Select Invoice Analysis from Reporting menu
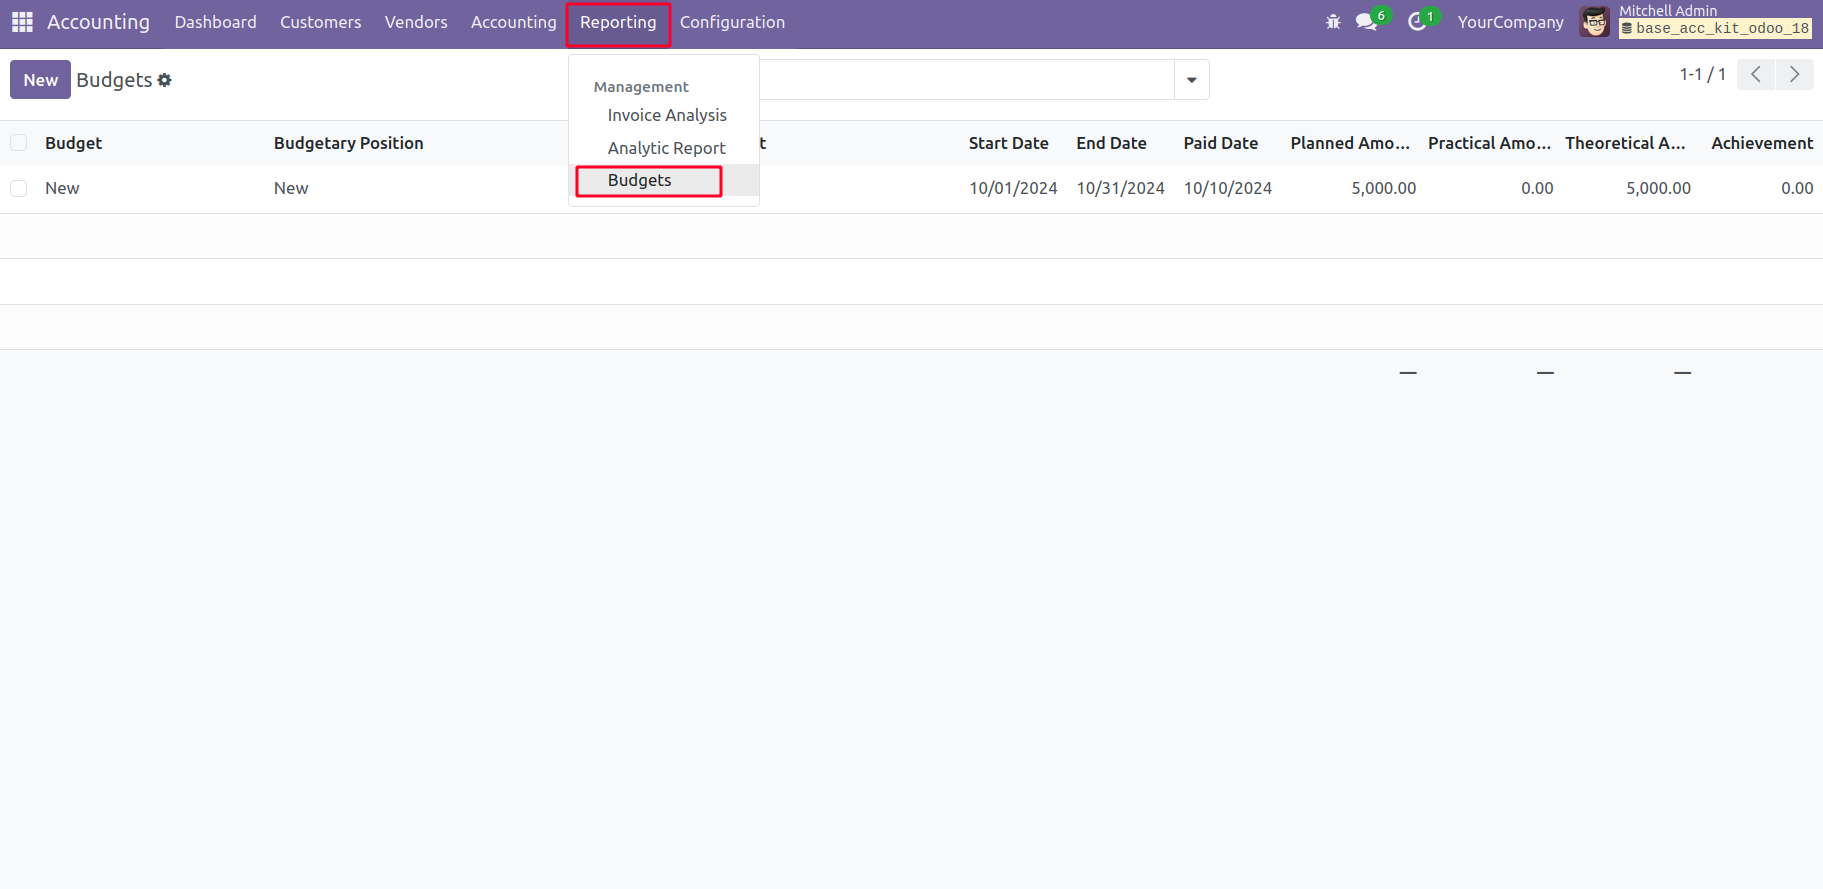The height and width of the screenshot is (889, 1823). coord(667,115)
